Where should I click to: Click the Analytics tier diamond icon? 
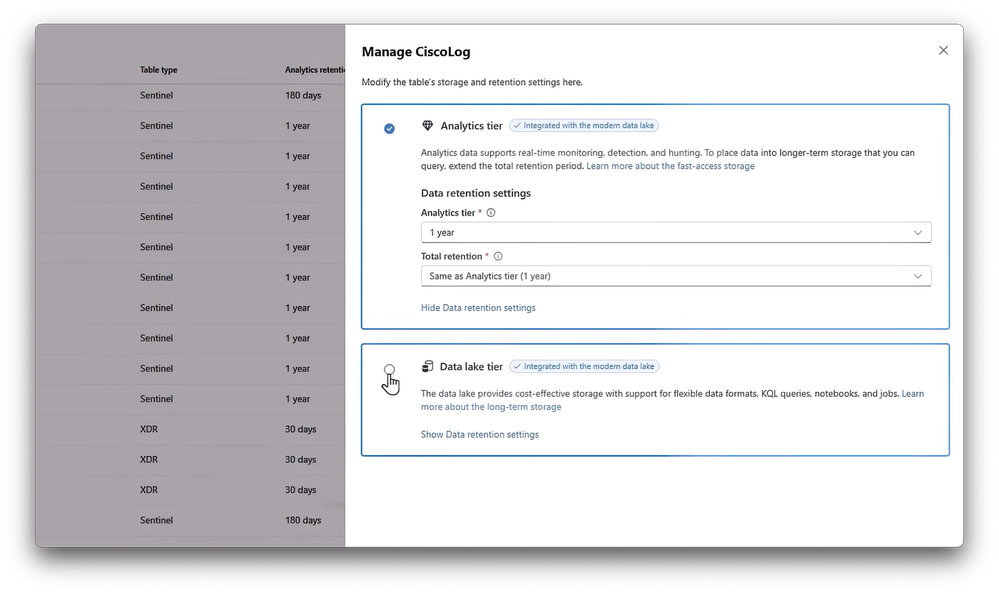tap(428, 126)
